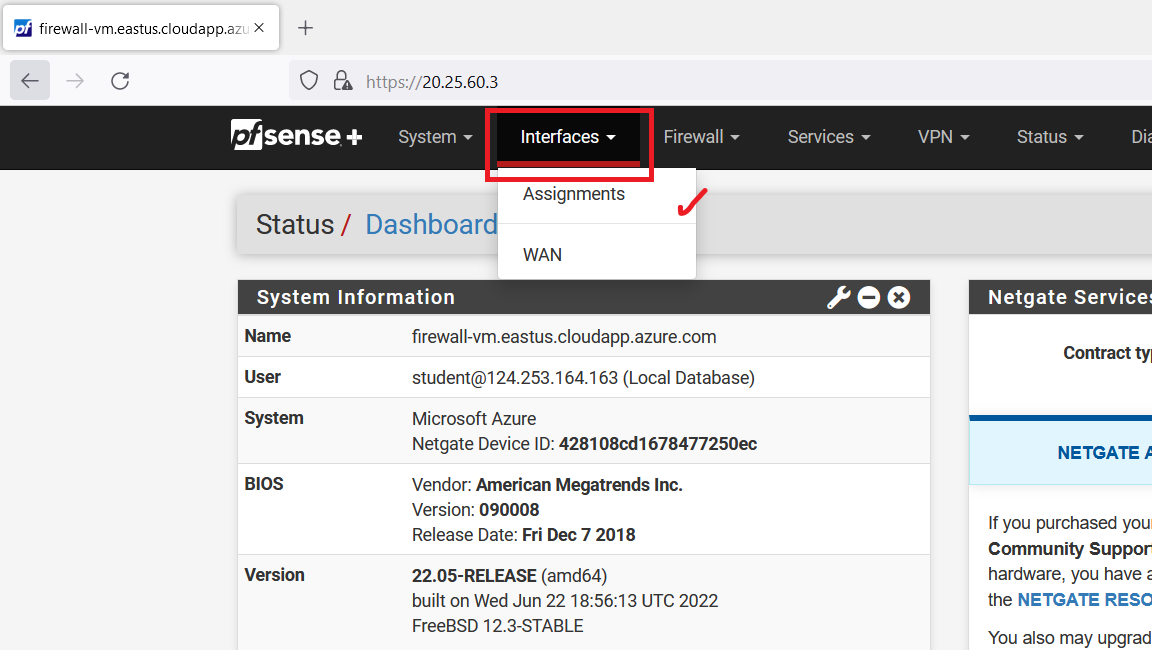
Task: Click the padlock site security icon
Action: [342, 81]
